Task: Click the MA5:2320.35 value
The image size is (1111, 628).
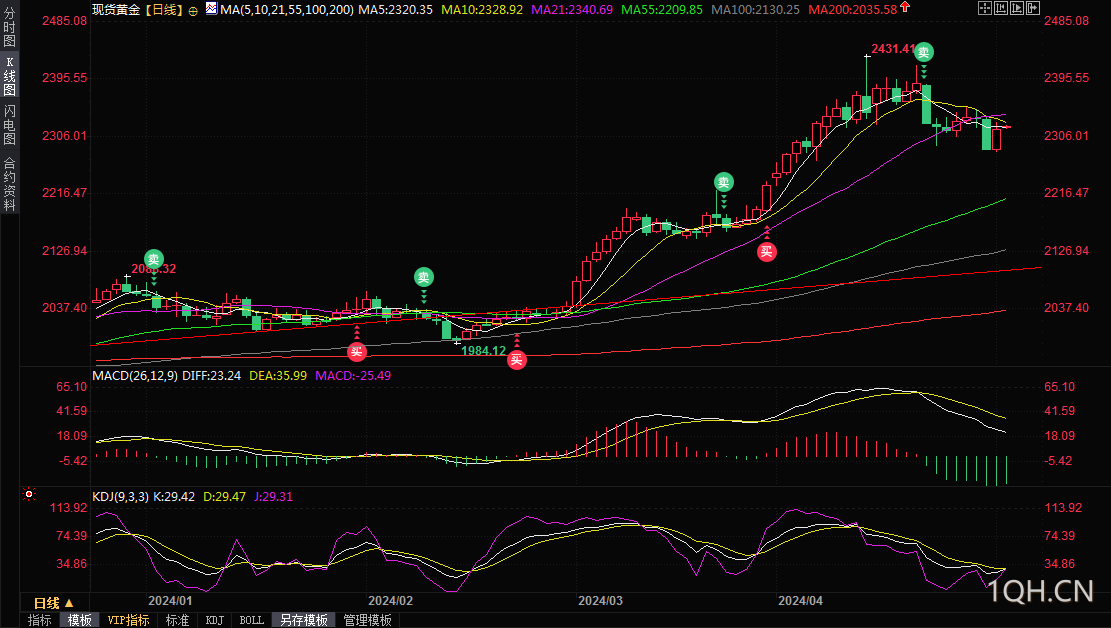Action: coord(395,9)
